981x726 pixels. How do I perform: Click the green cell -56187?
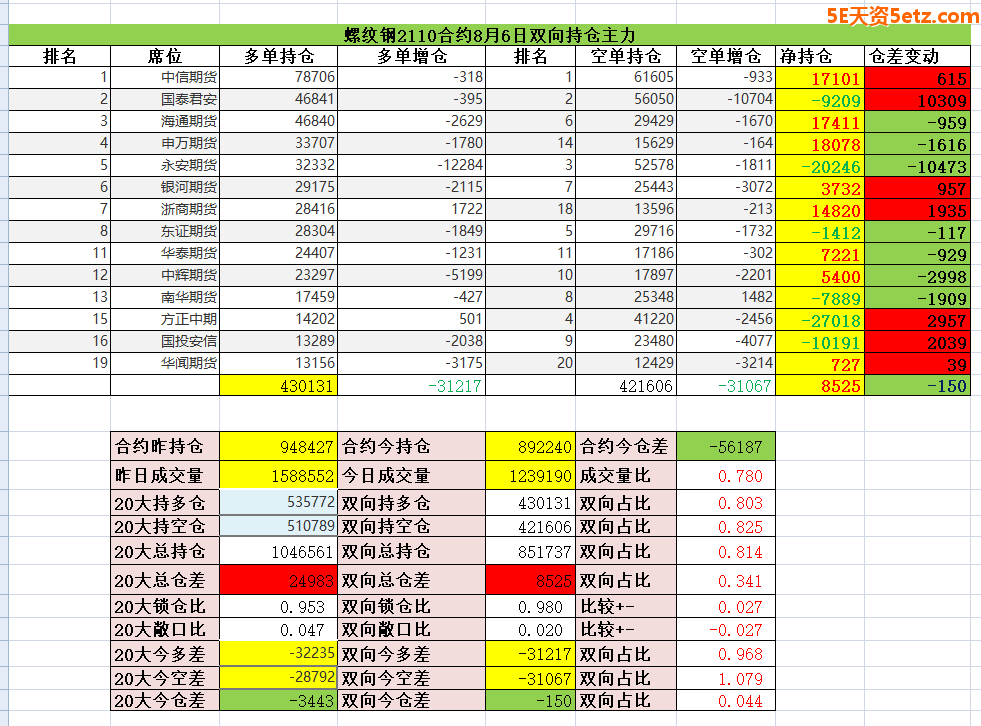(x=726, y=446)
